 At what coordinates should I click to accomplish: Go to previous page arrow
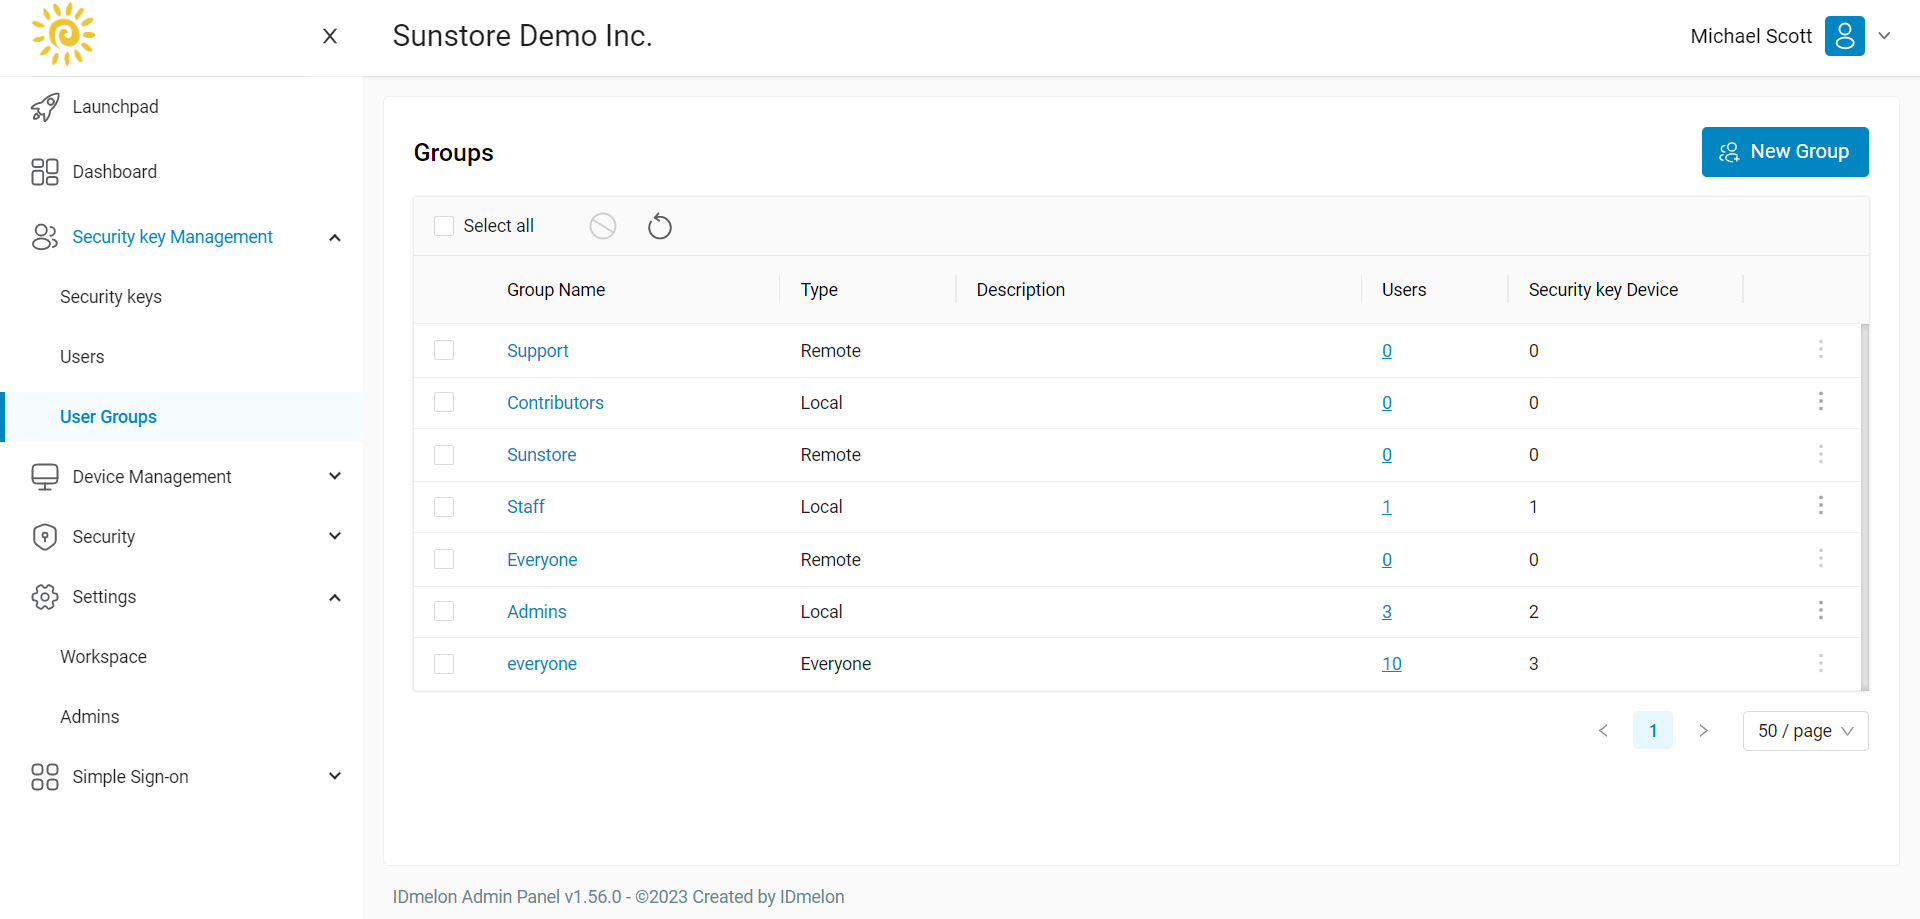(x=1603, y=731)
